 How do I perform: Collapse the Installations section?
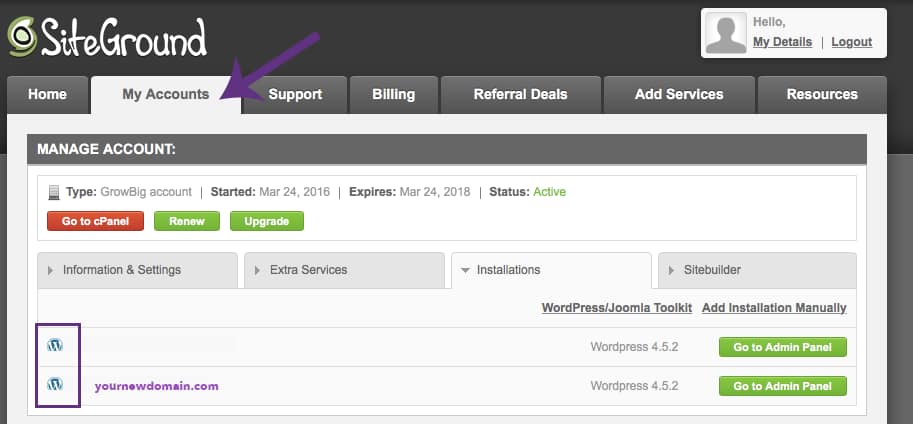pyautogui.click(x=551, y=270)
